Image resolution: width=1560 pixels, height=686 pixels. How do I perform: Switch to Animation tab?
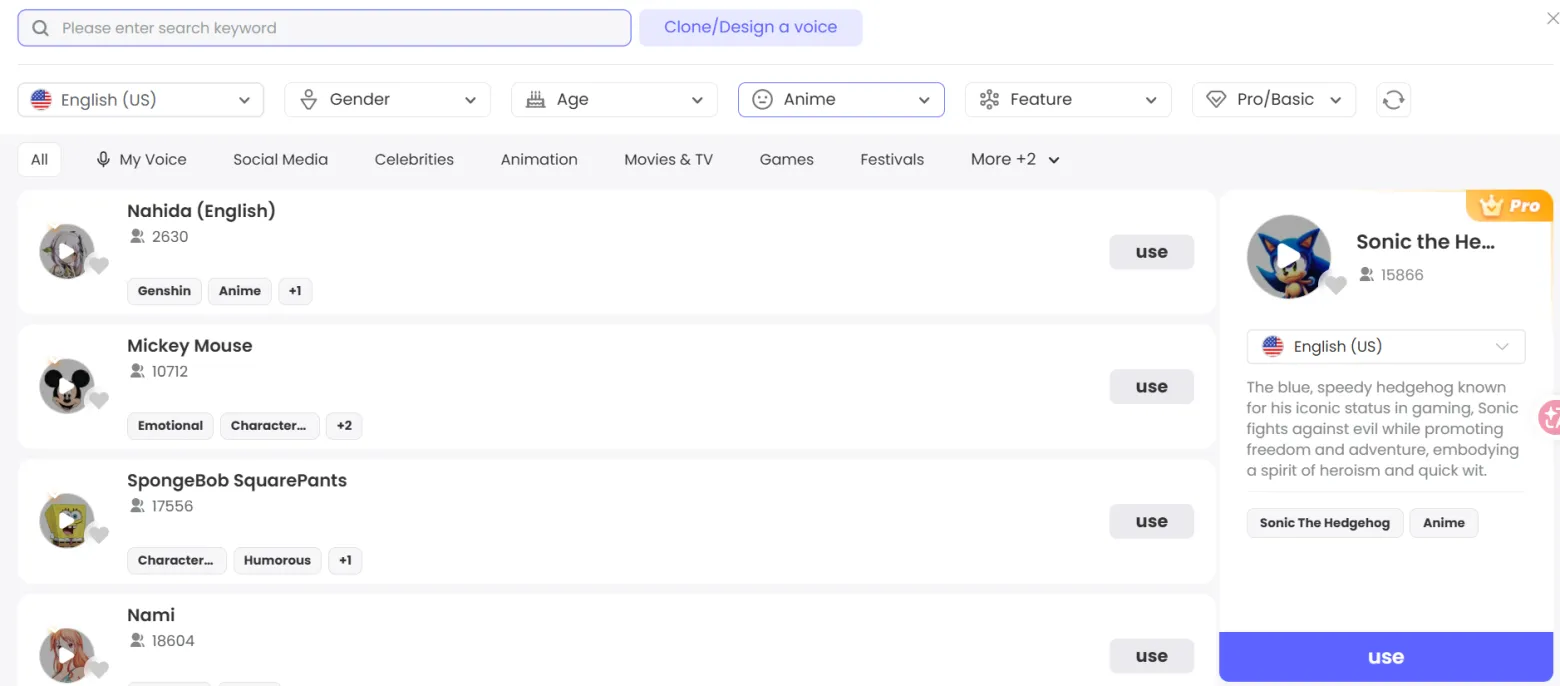coord(539,159)
